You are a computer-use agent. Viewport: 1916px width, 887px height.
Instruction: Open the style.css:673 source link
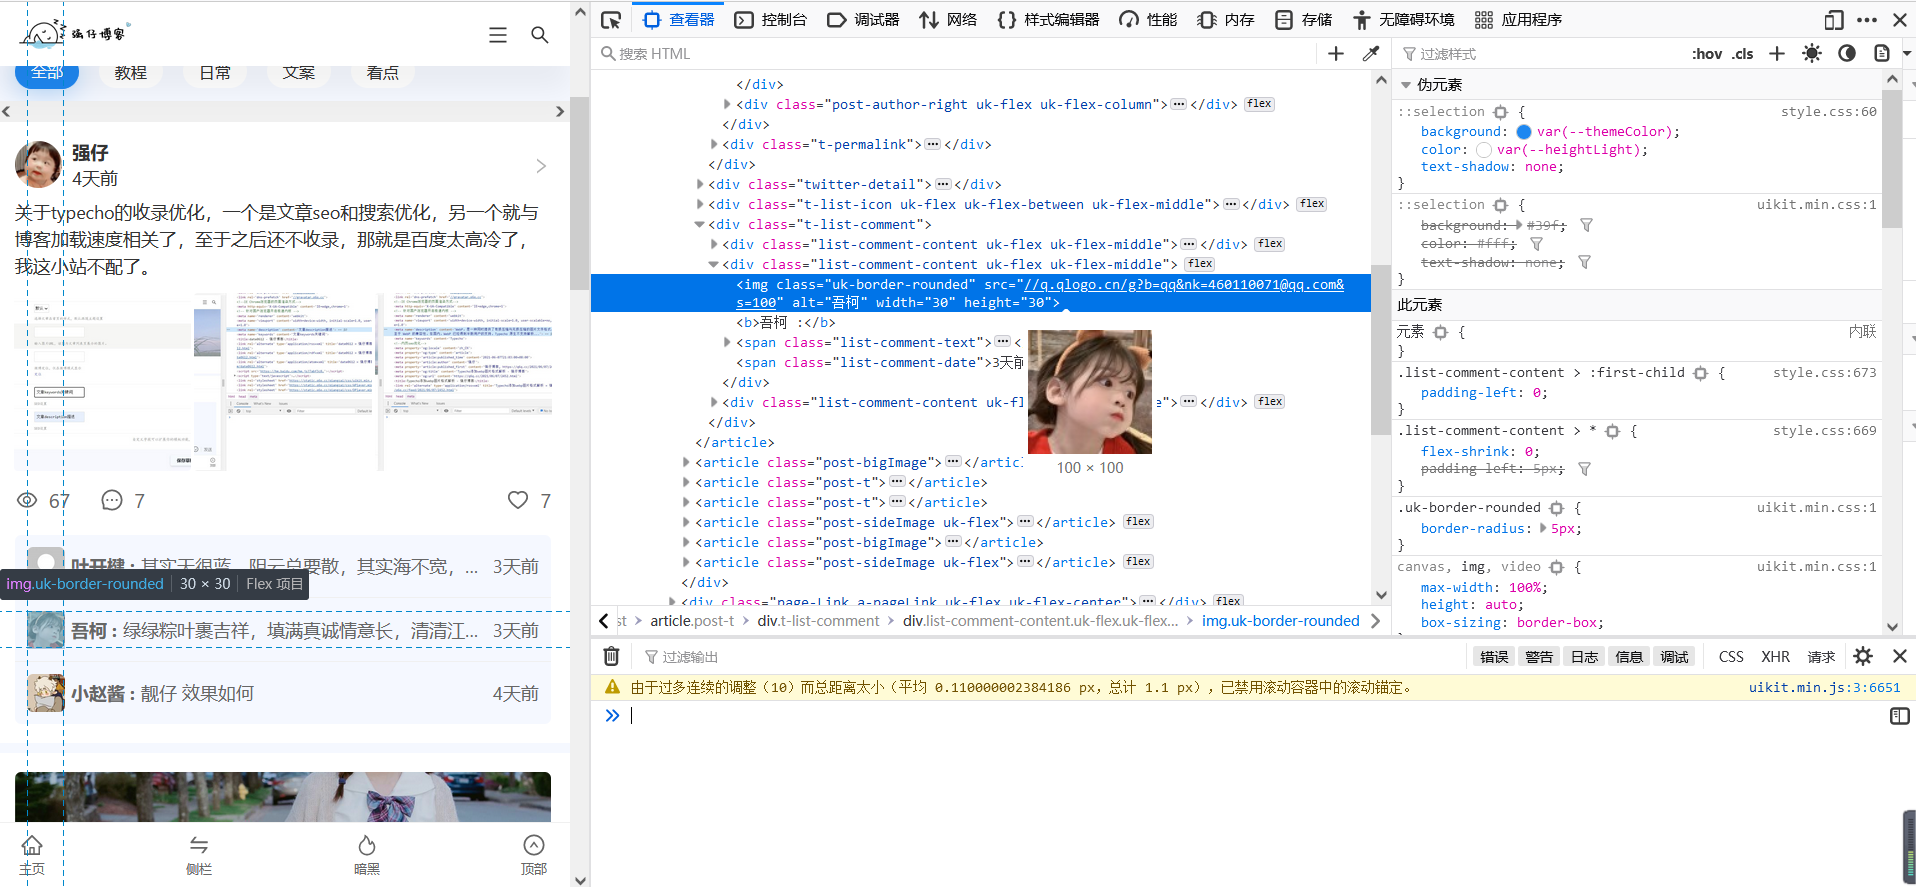(x=1824, y=372)
